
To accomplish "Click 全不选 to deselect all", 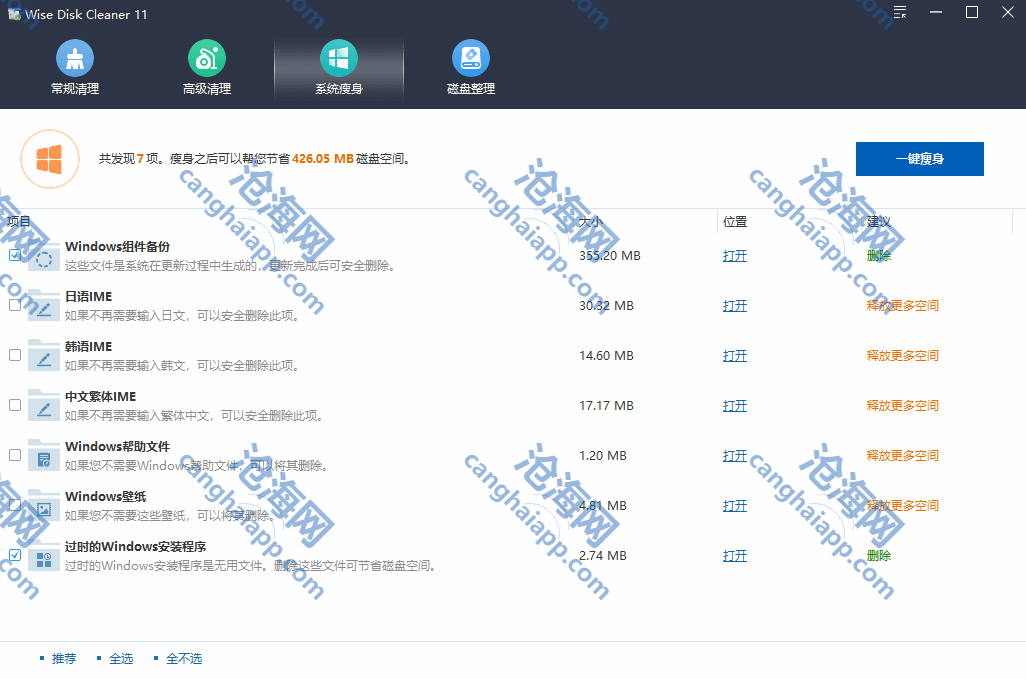I will tap(184, 659).
